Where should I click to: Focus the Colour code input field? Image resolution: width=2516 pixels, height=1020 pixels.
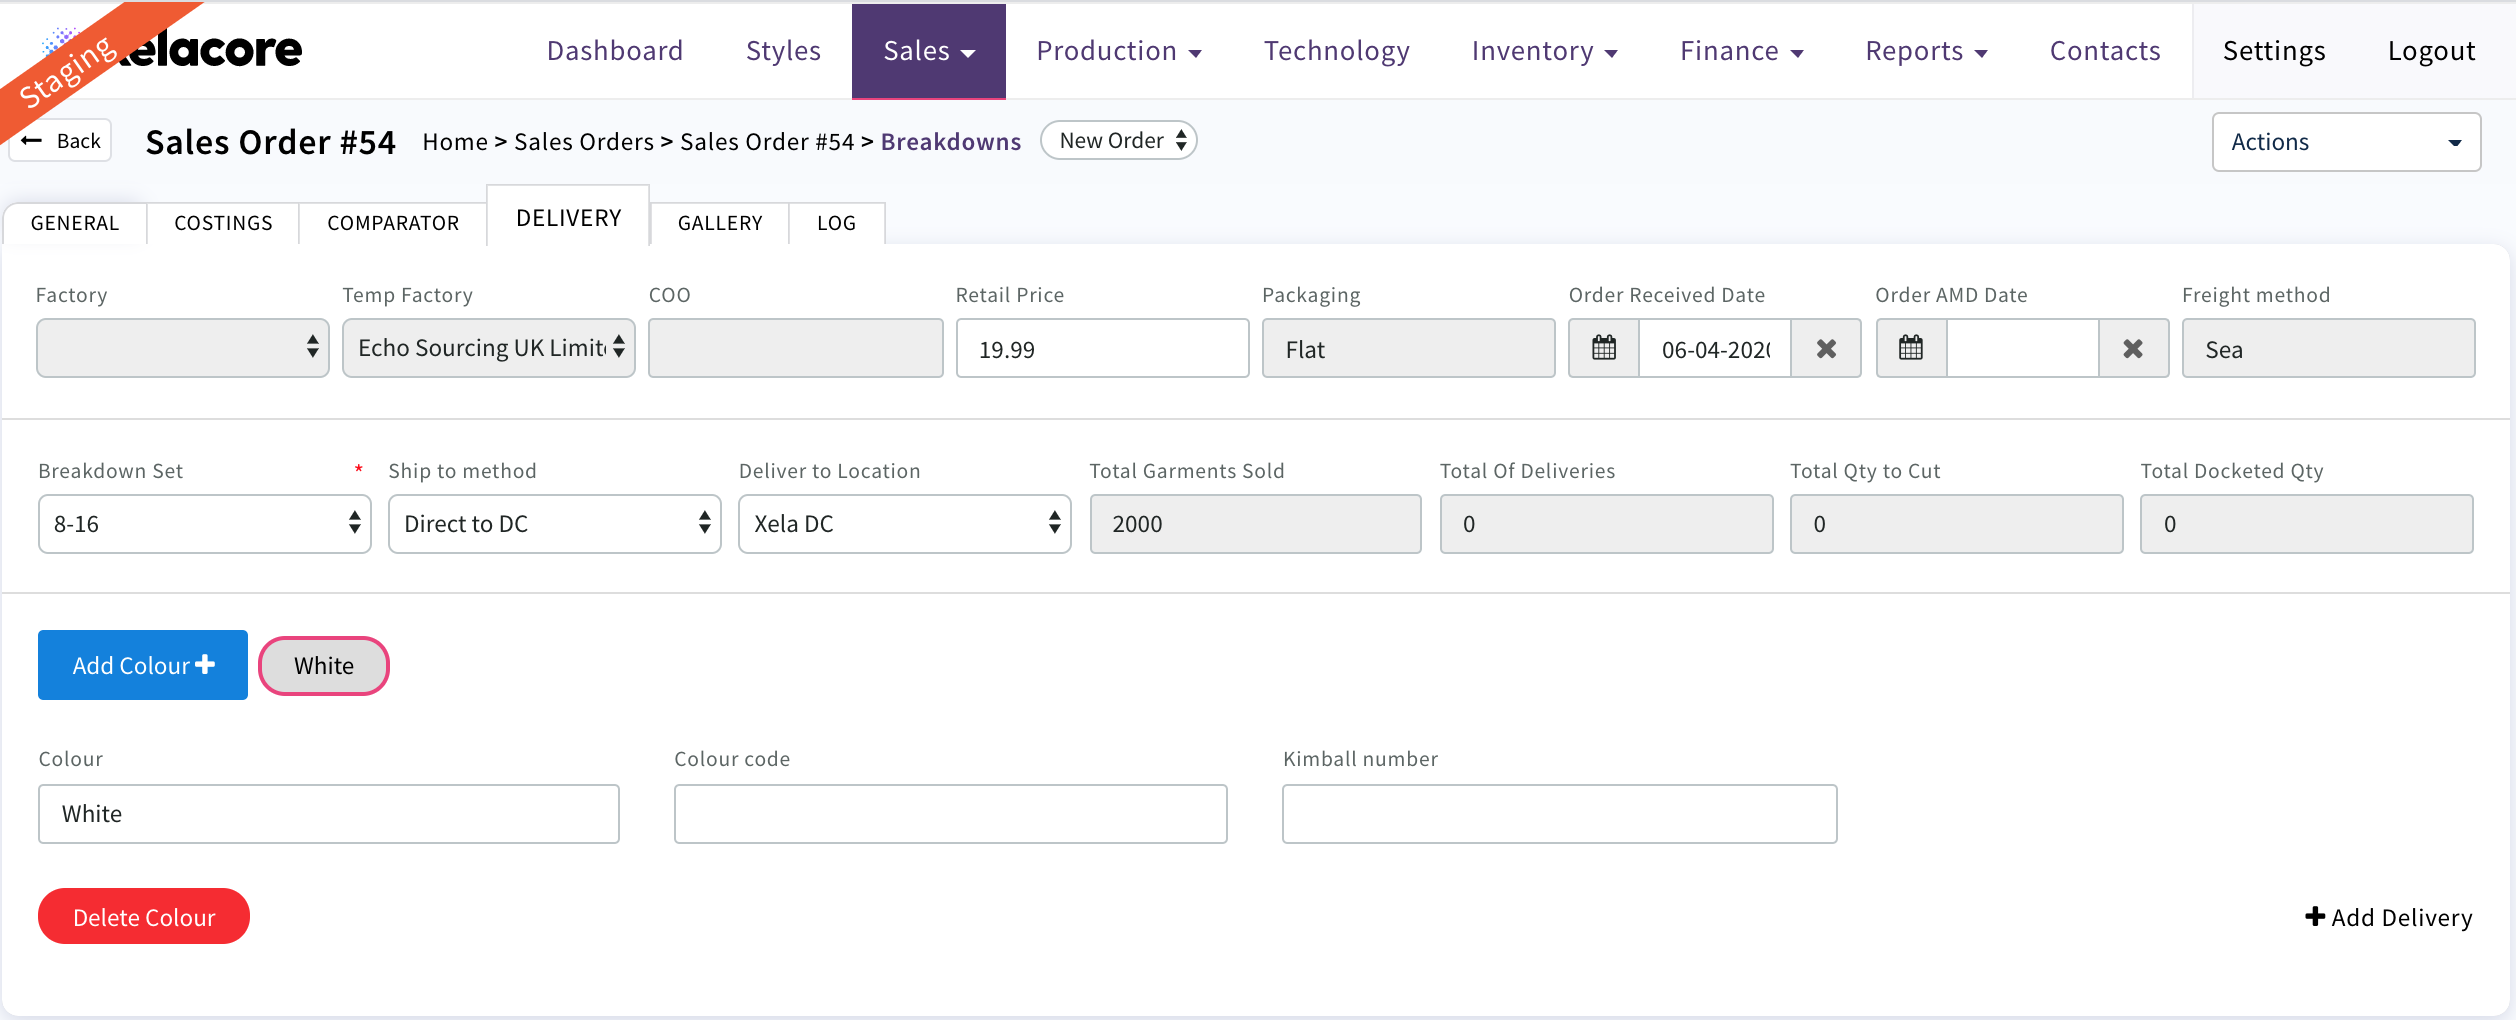click(950, 814)
